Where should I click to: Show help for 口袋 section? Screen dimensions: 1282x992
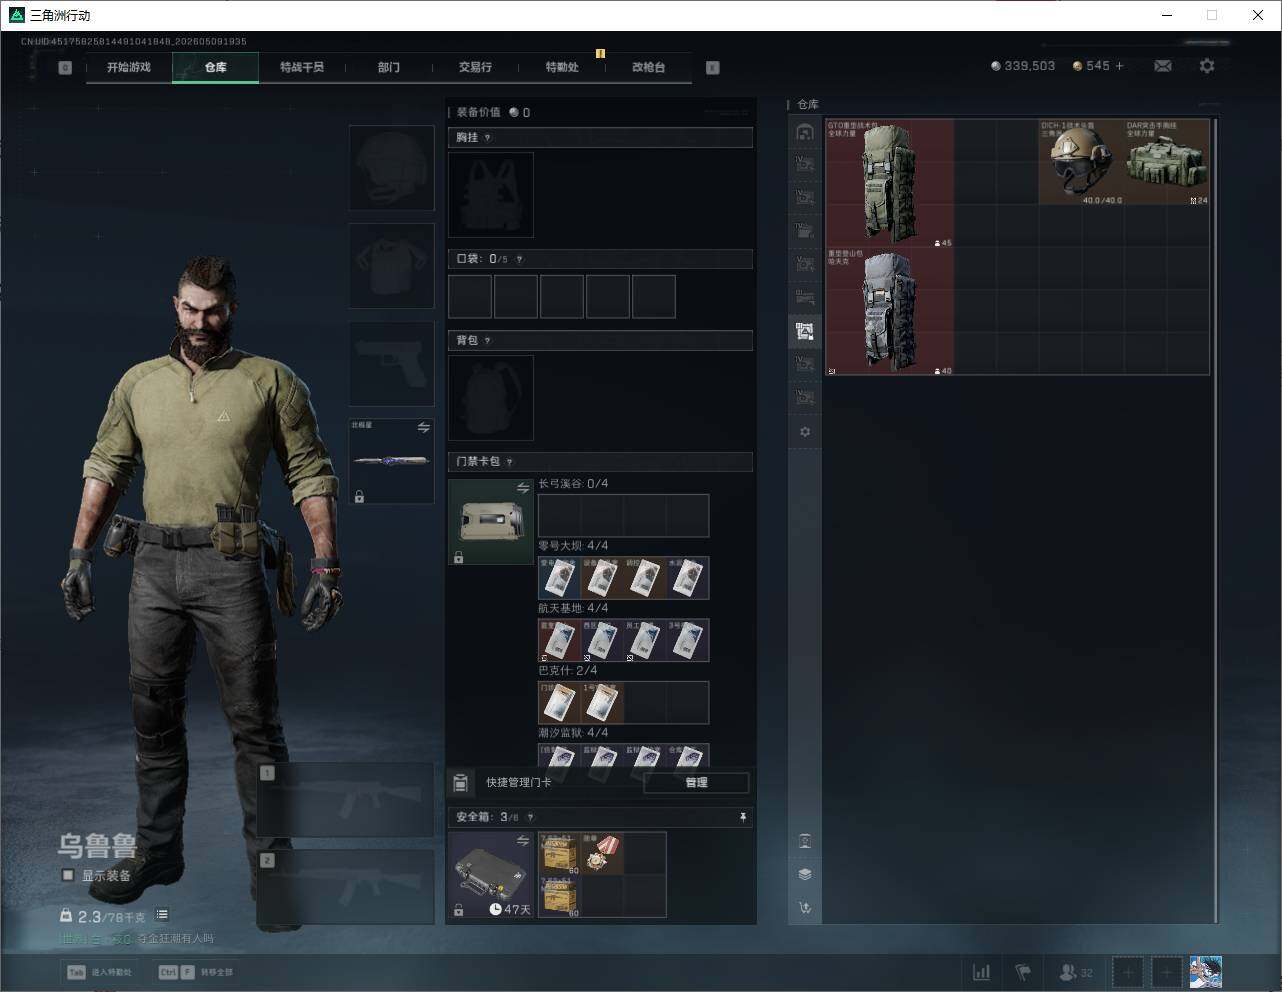pyautogui.click(x=519, y=259)
